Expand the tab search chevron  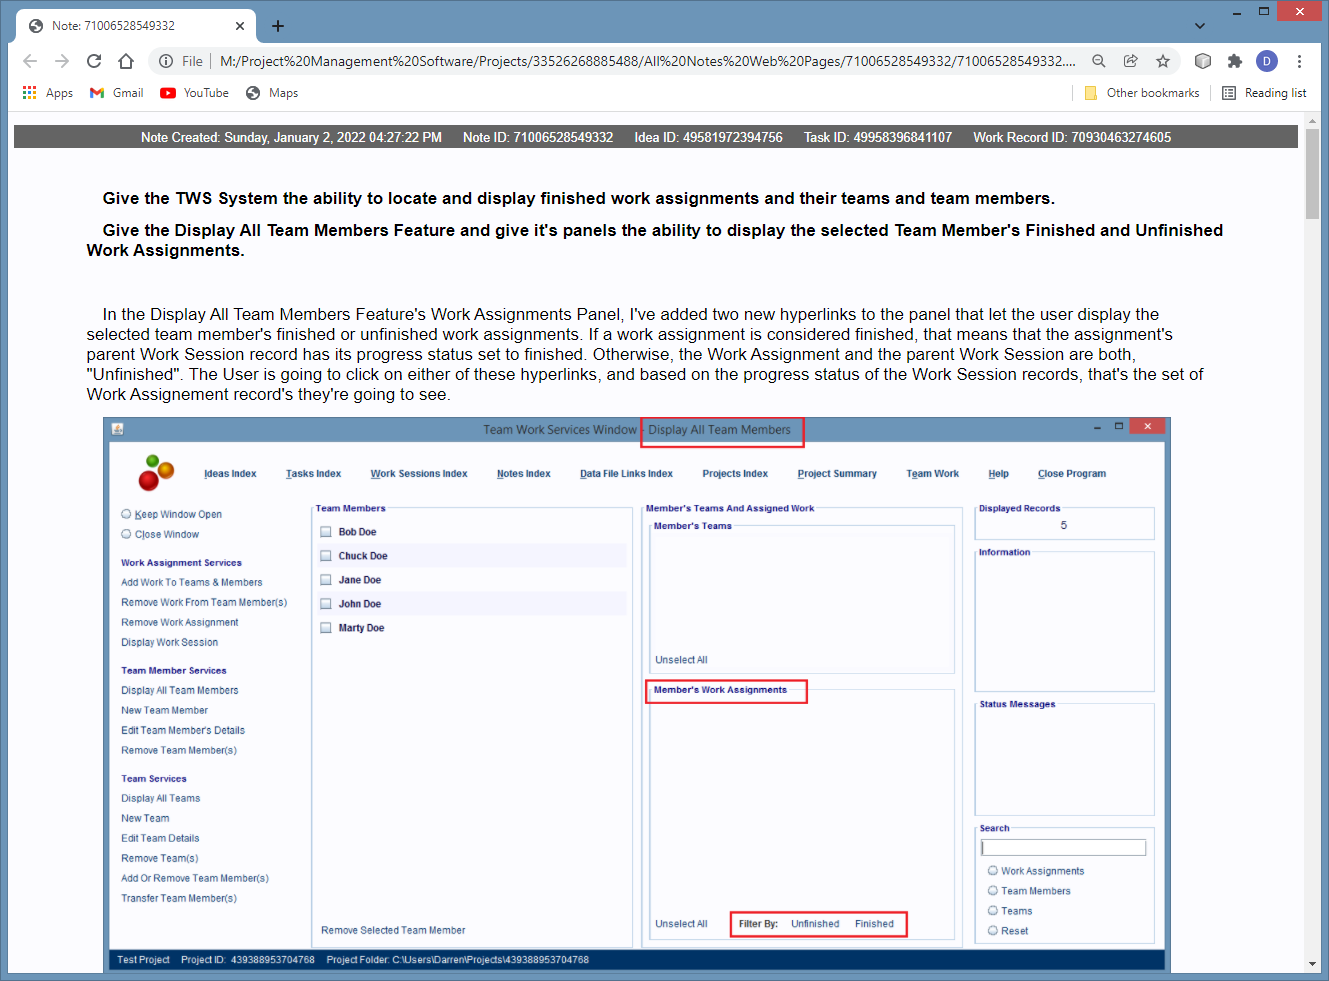(1200, 26)
